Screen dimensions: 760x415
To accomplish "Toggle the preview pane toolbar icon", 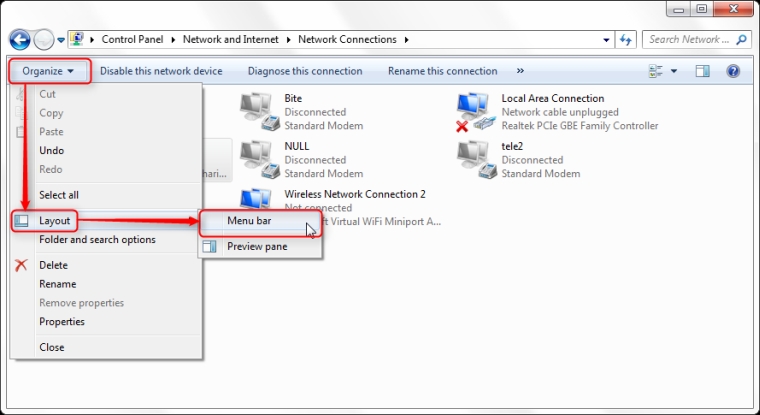I will [x=702, y=71].
